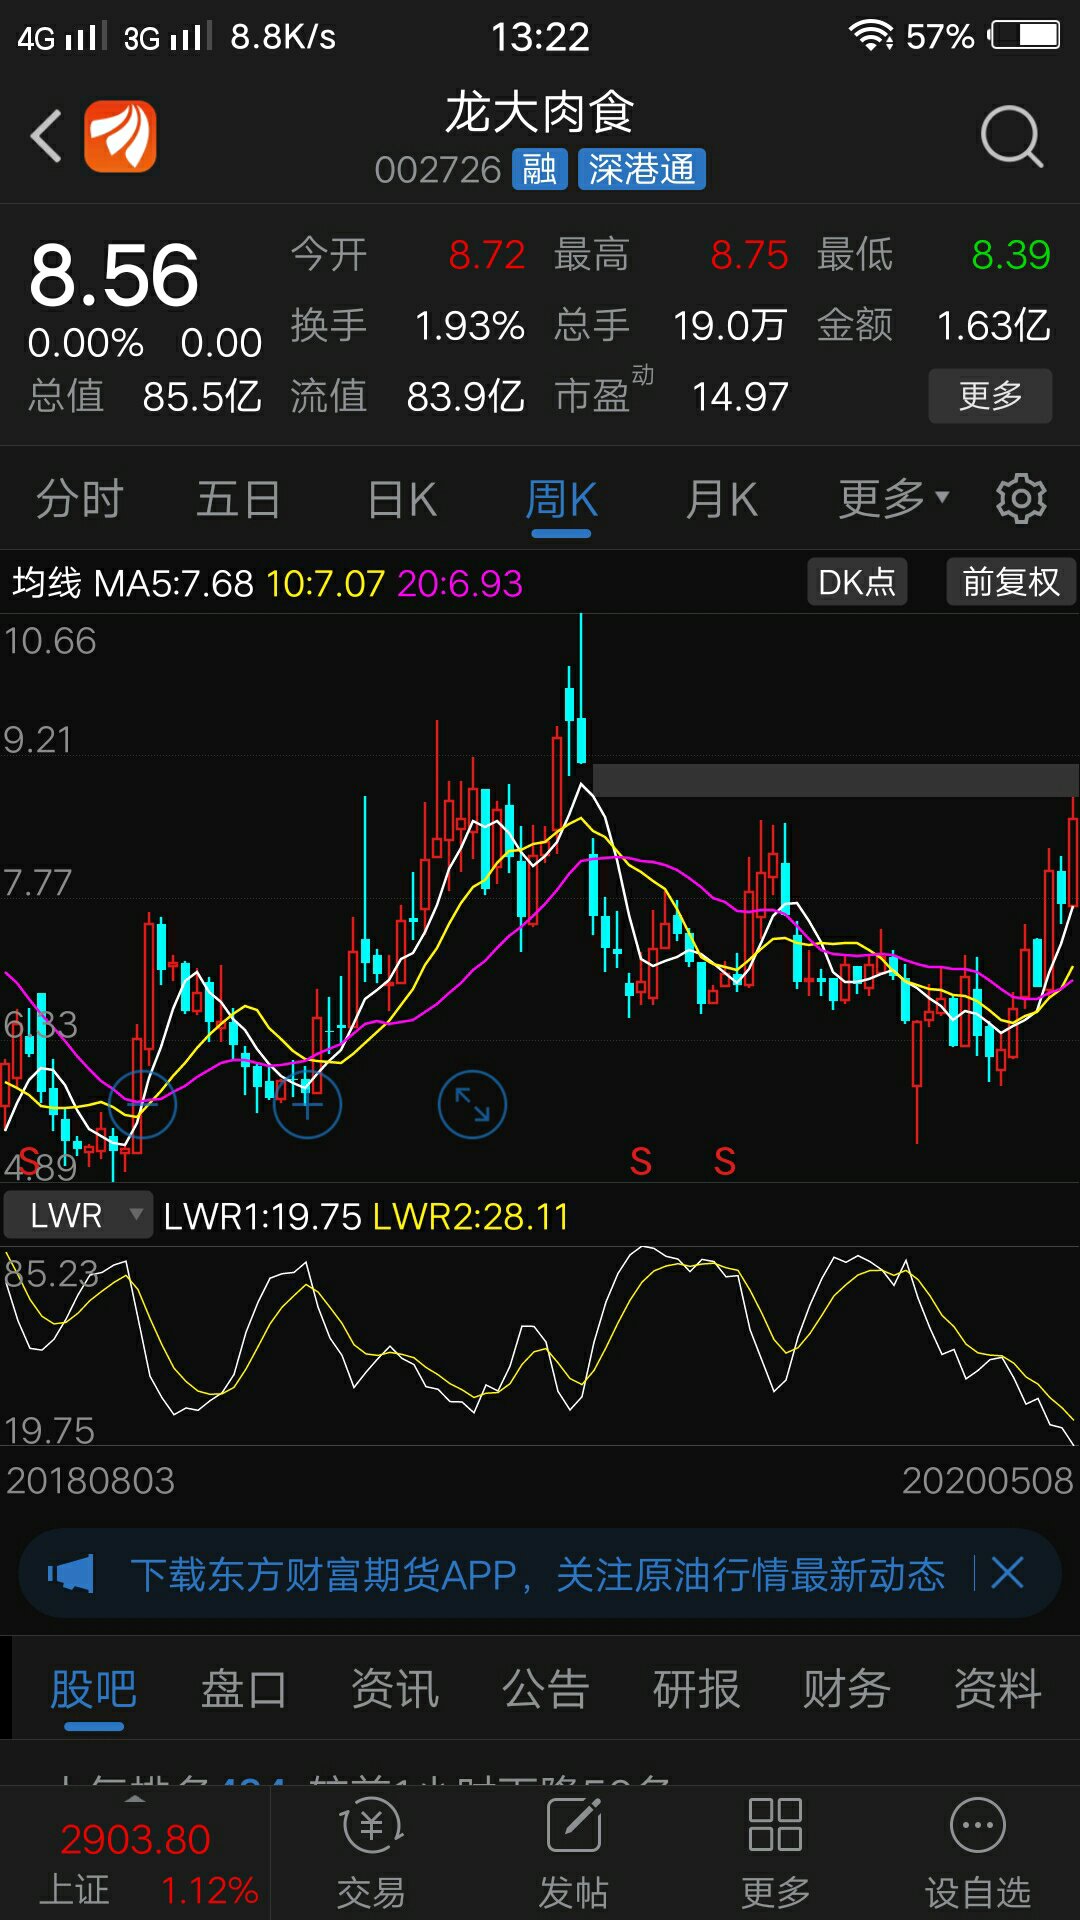Open the 交易 trade icon
This screenshot has height=1920, width=1080.
pyautogui.click(x=371, y=1852)
